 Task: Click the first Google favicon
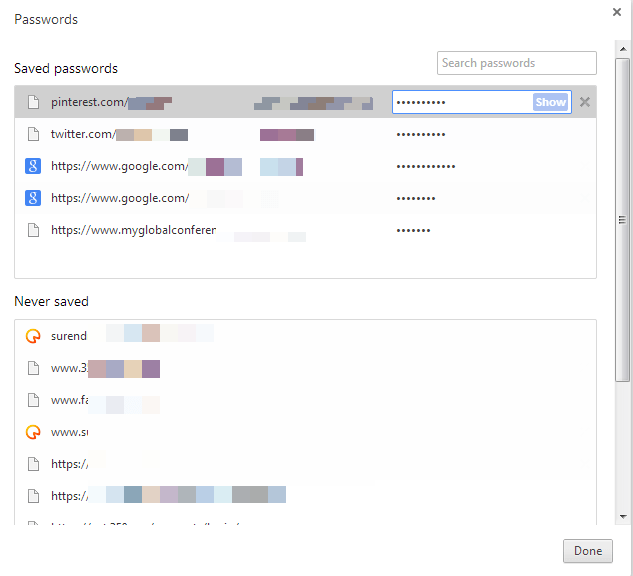33,166
